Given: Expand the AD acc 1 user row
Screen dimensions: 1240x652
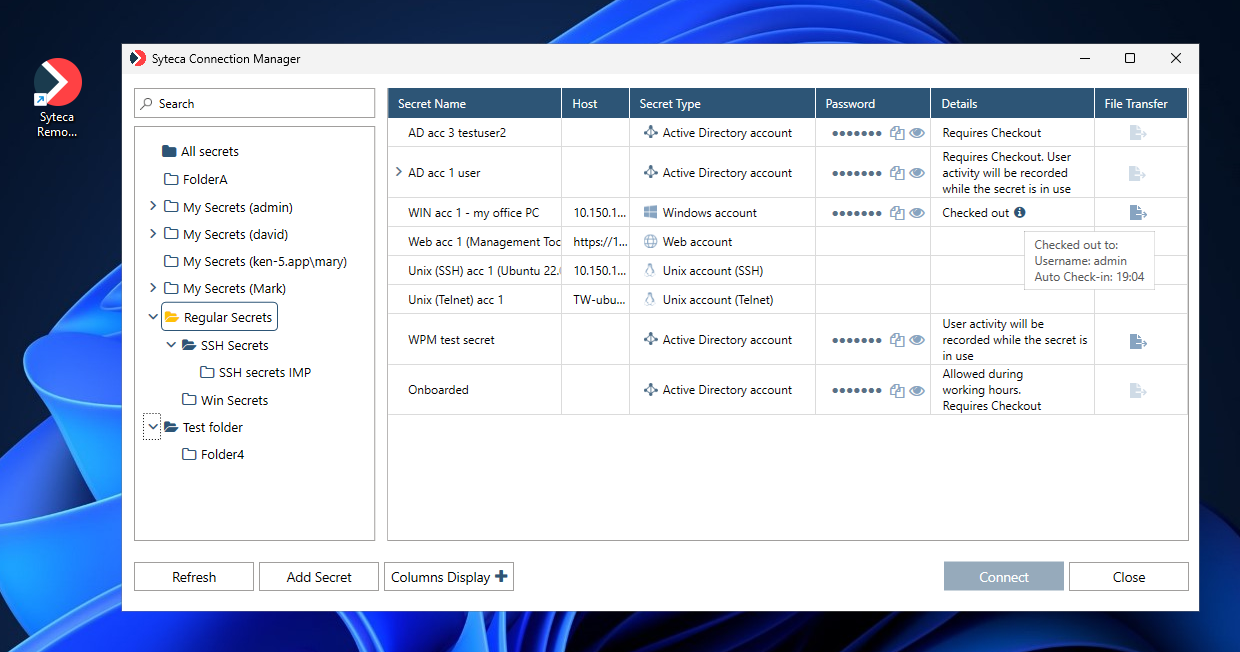Looking at the screenshot, I should pos(399,172).
